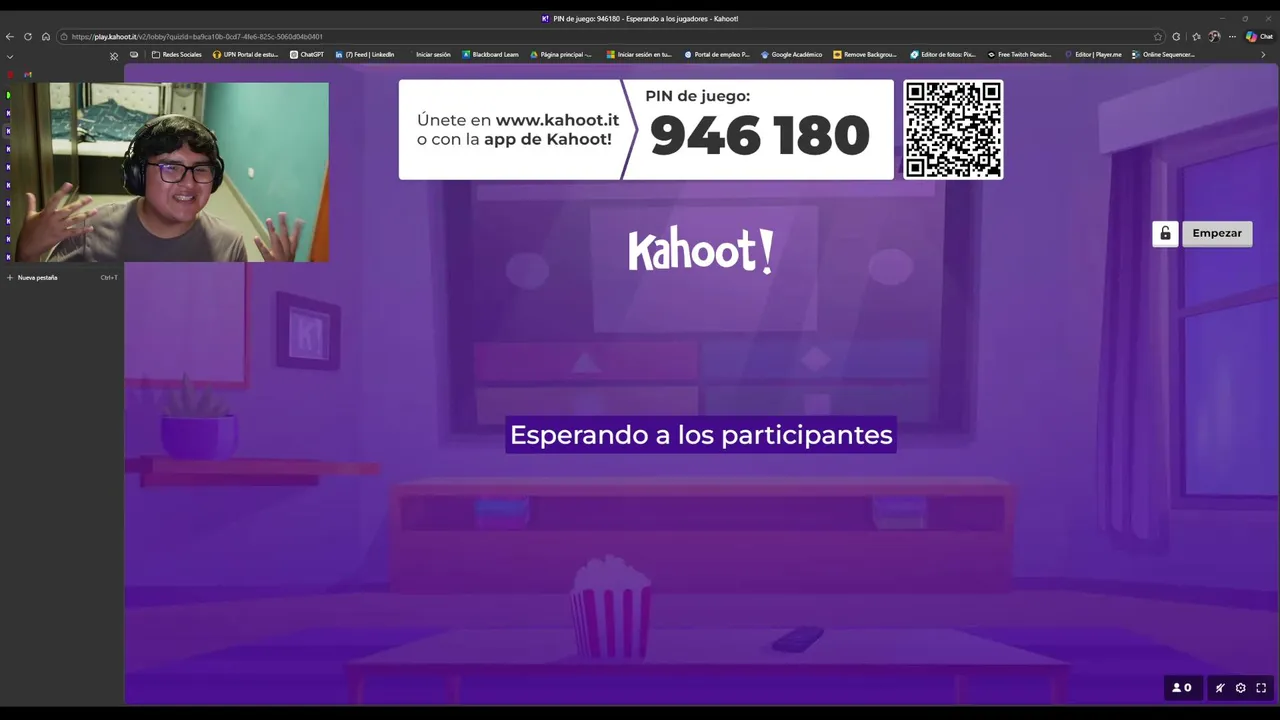Image resolution: width=1280 pixels, height=720 pixels.
Task: Toggle the game lock padlock icon
Action: pyautogui.click(x=1165, y=233)
